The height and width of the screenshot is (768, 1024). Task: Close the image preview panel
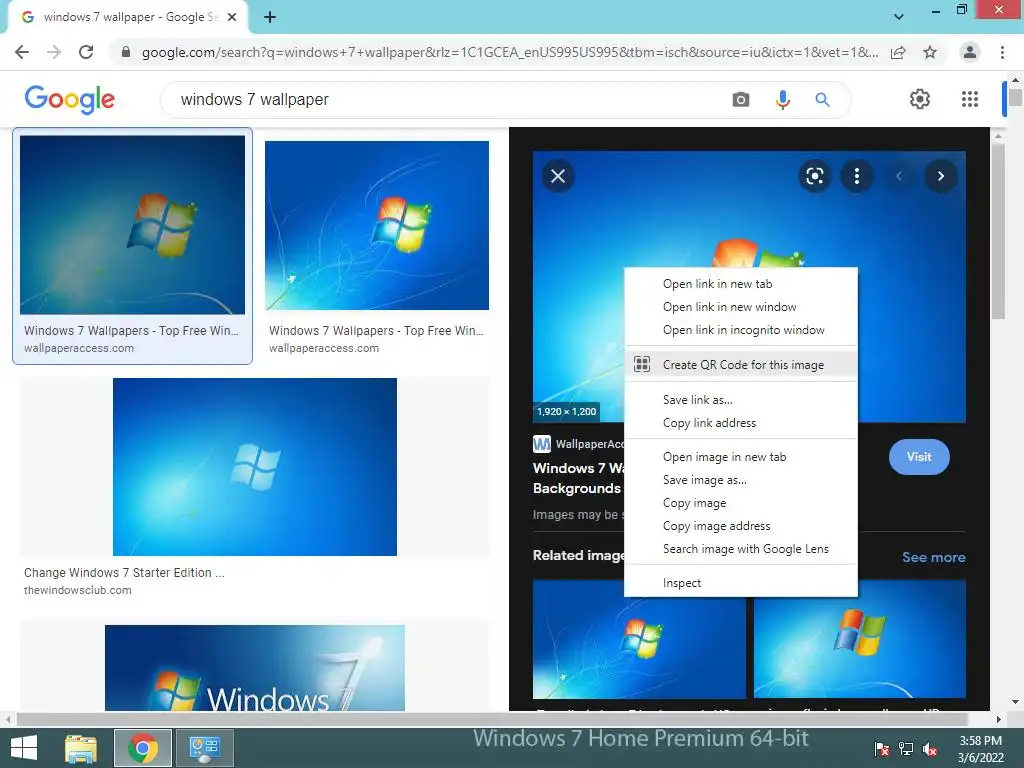click(x=558, y=176)
